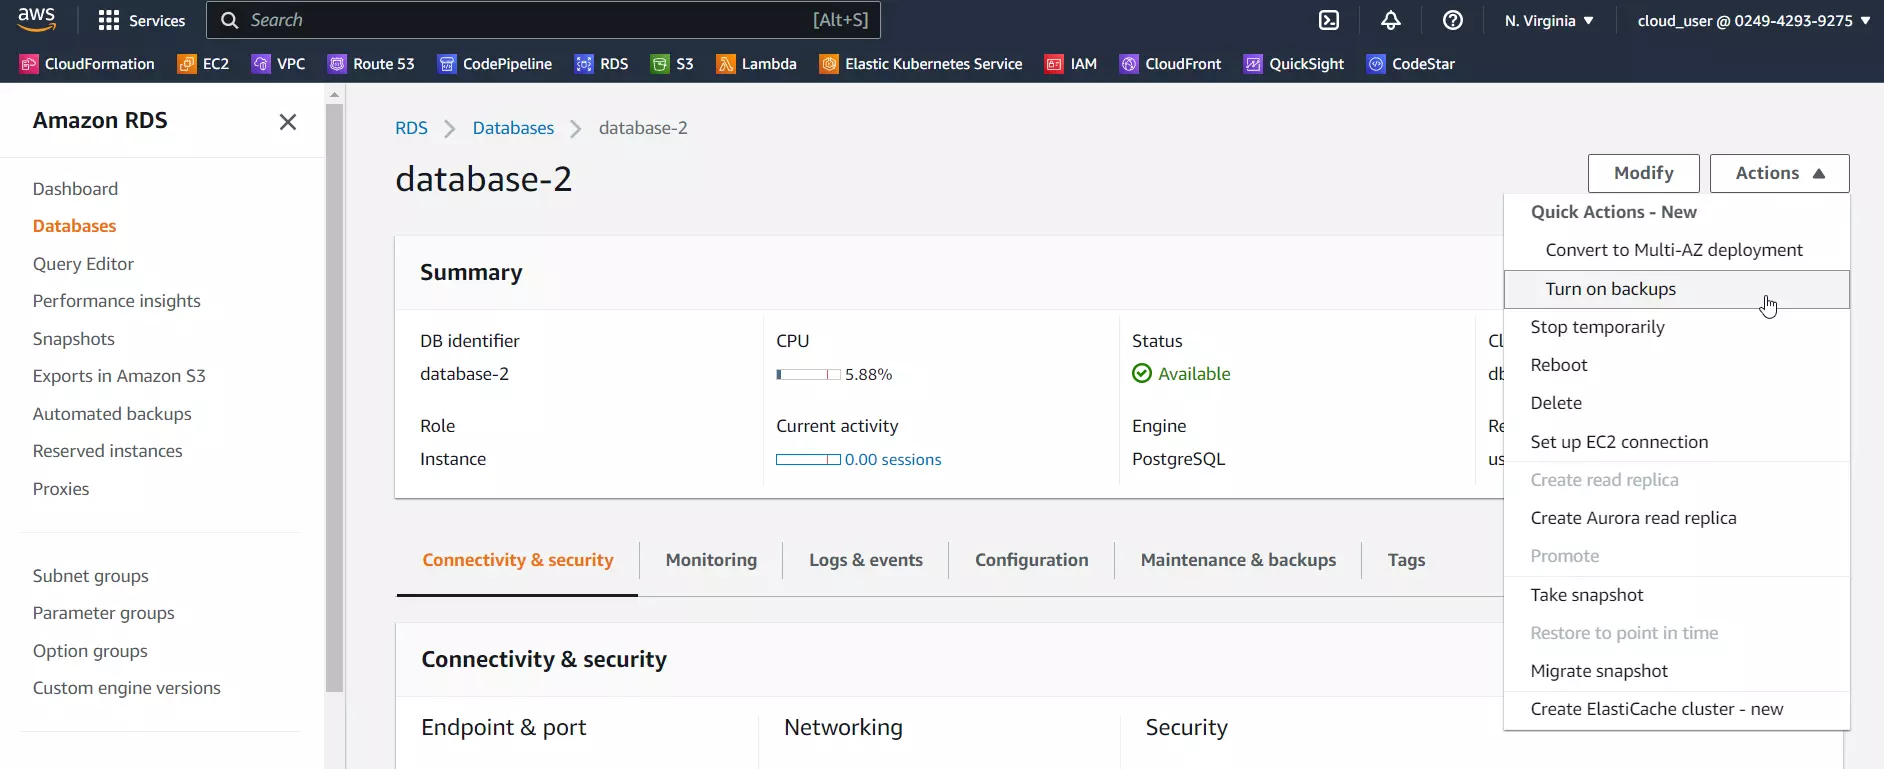1884x769 pixels.
Task: Open Databases in sidebar
Action: (x=74, y=226)
